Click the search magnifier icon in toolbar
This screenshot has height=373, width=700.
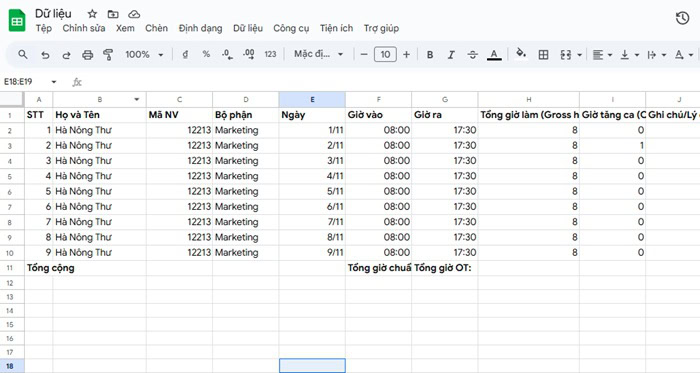(23, 54)
